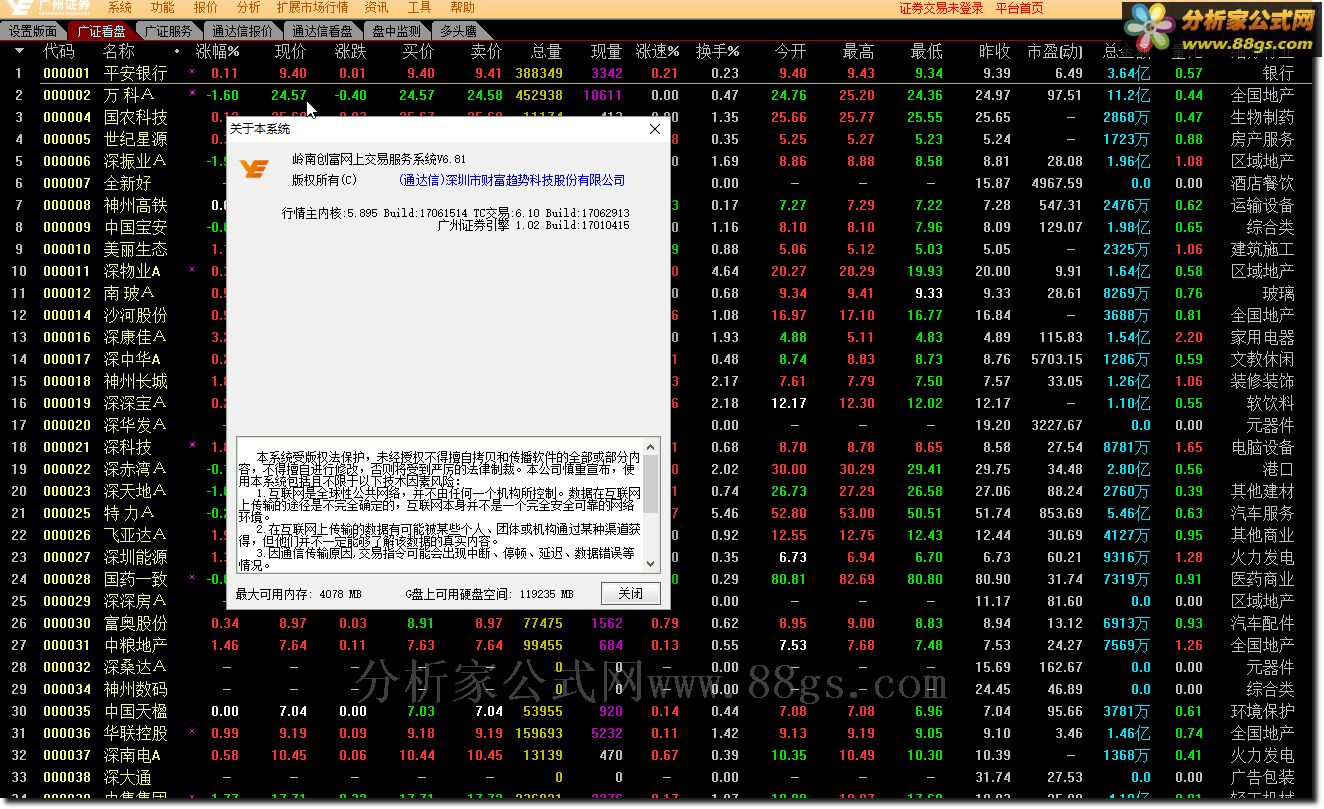Sort by the 现量 column header

[606, 51]
